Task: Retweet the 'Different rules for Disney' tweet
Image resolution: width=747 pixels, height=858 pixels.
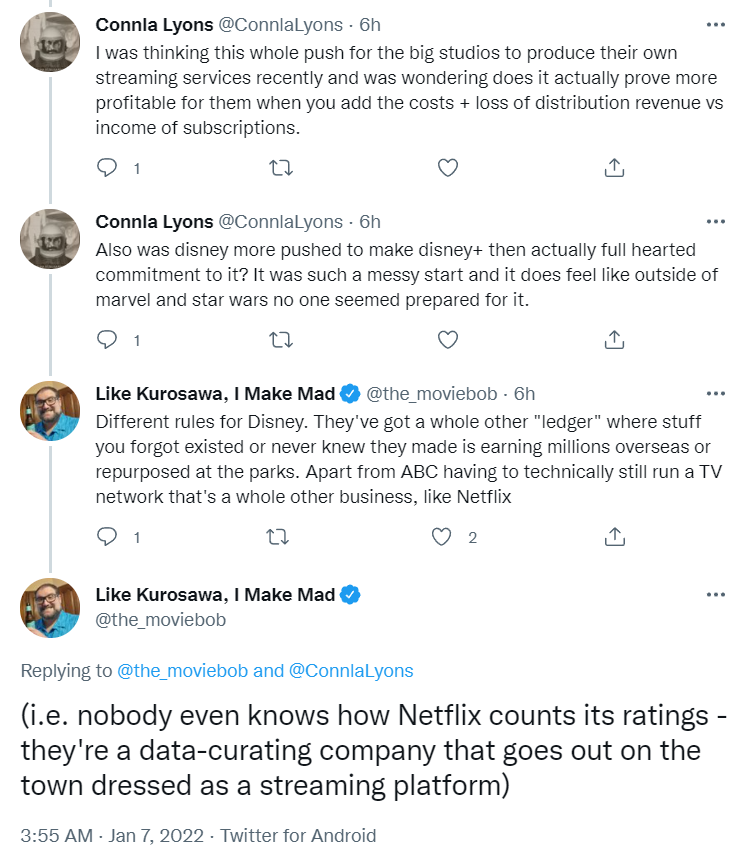Action: coord(281,537)
